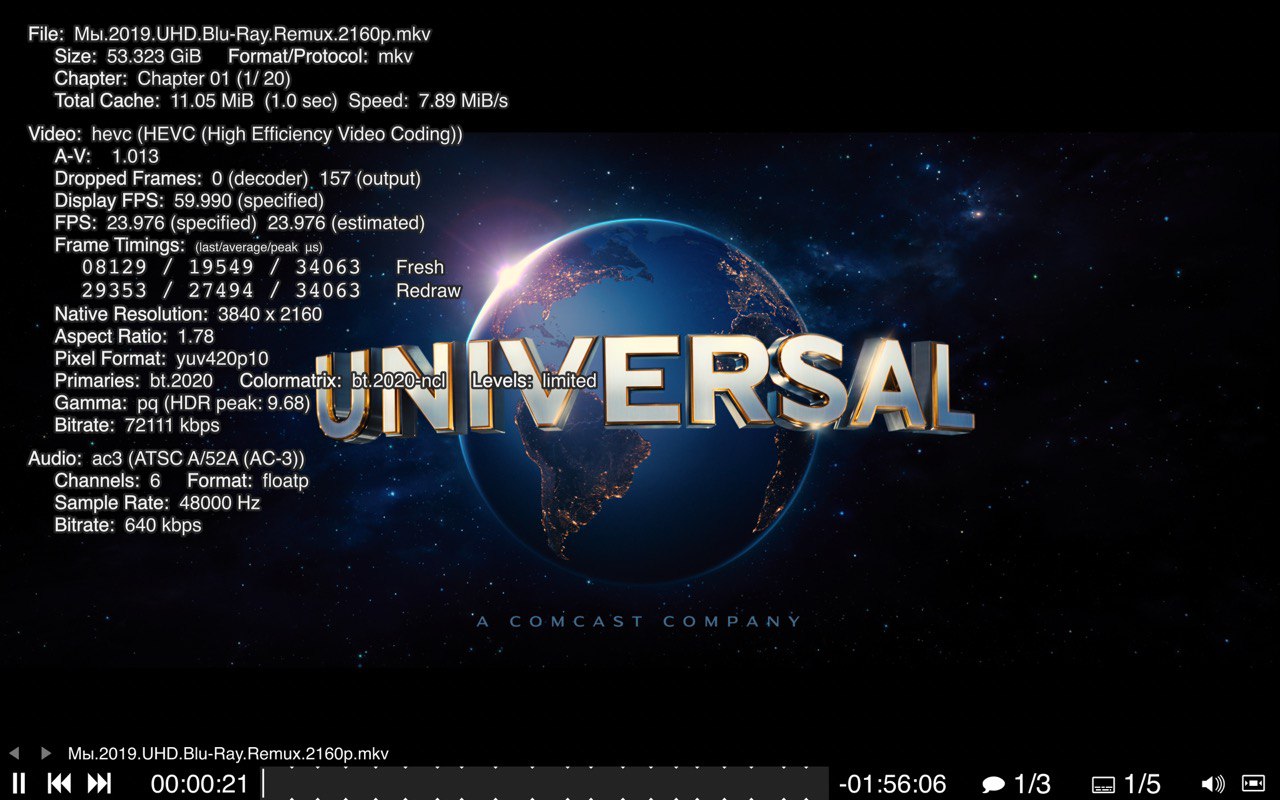Click the "Sample Rate: 48000 Hz" stat
Image resolution: width=1280 pixels, height=800 pixels.
pos(157,503)
